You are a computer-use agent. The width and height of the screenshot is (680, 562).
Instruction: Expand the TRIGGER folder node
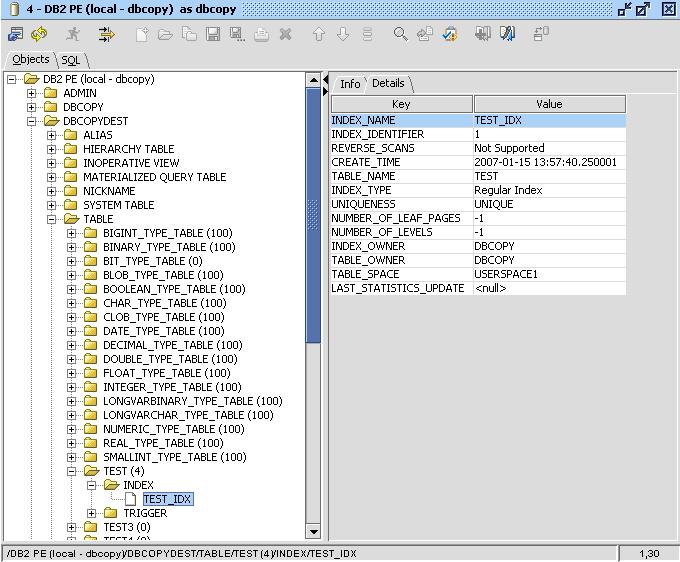coord(92,513)
